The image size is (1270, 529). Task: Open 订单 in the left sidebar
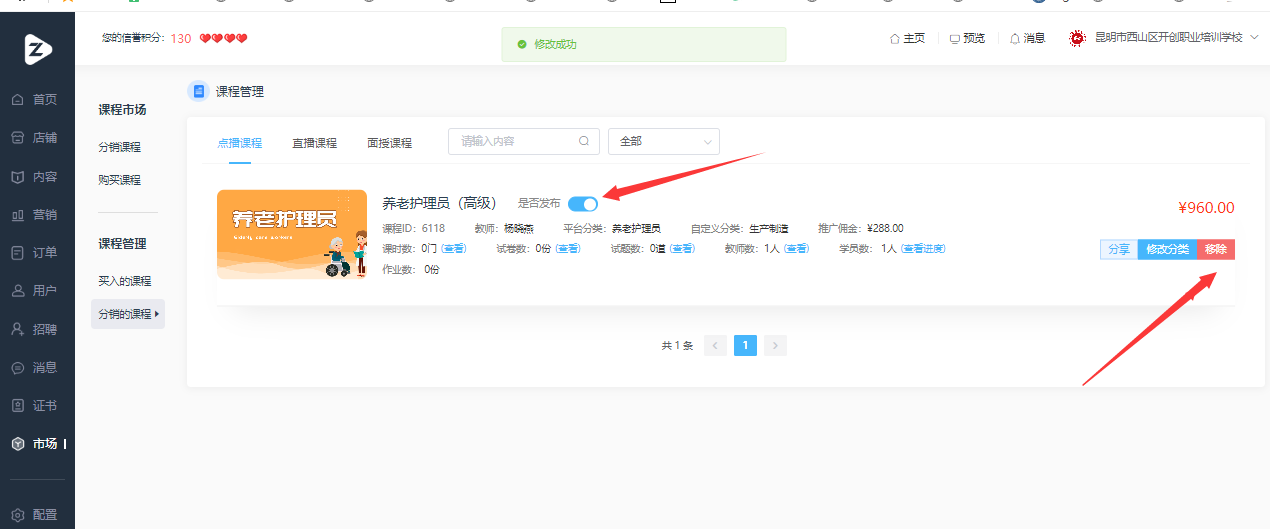click(36, 252)
